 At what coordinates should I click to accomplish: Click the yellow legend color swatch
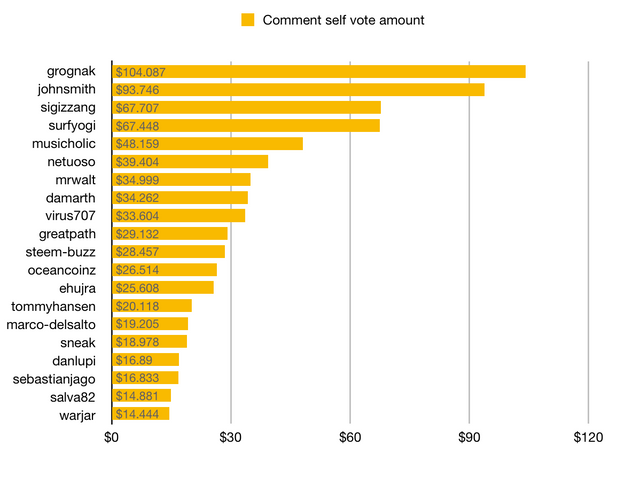248,19
